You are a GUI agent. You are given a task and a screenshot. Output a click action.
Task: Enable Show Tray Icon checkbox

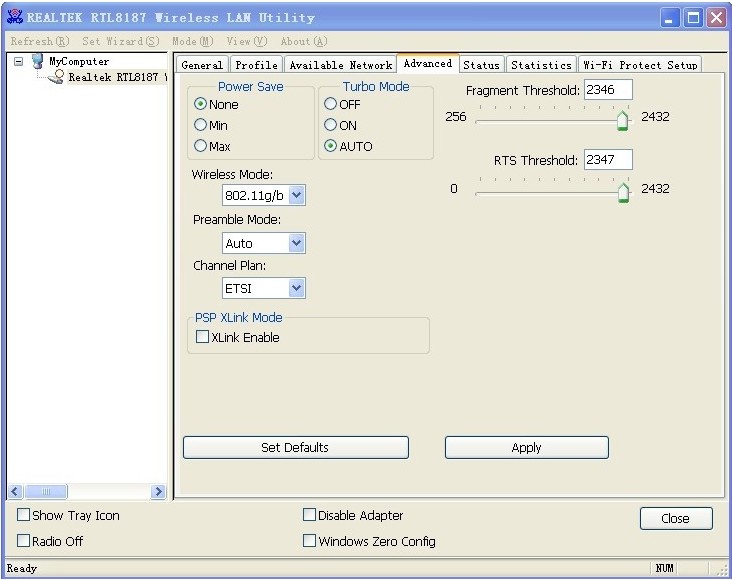[23, 515]
